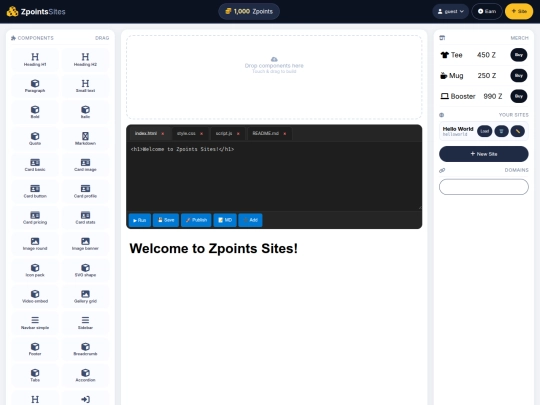Select the Card image component
This screenshot has height=405, width=540.
[x=85, y=165]
